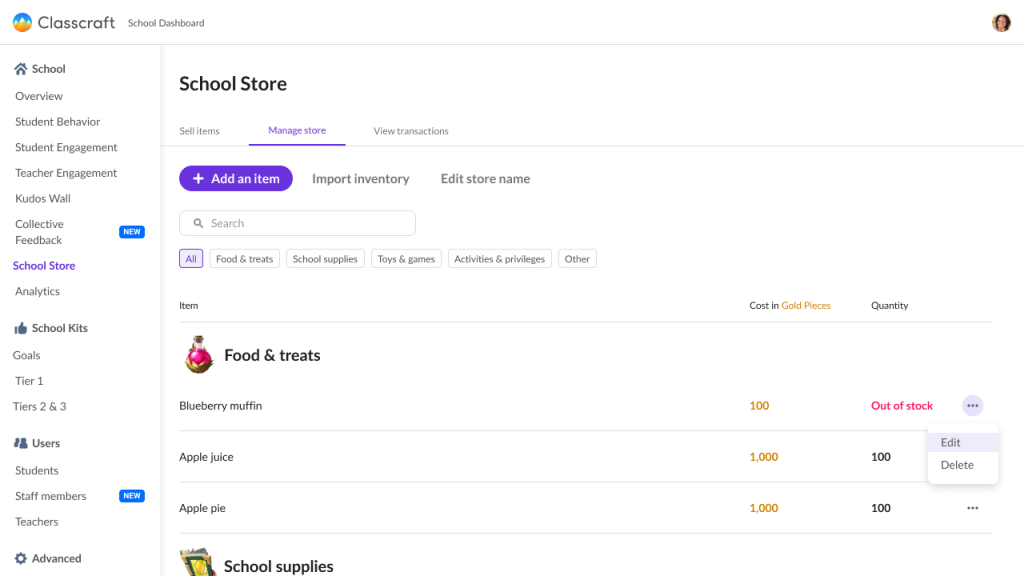Click the Classcraft logo icon
Screen dimensions: 1024x576
[22, 22]
